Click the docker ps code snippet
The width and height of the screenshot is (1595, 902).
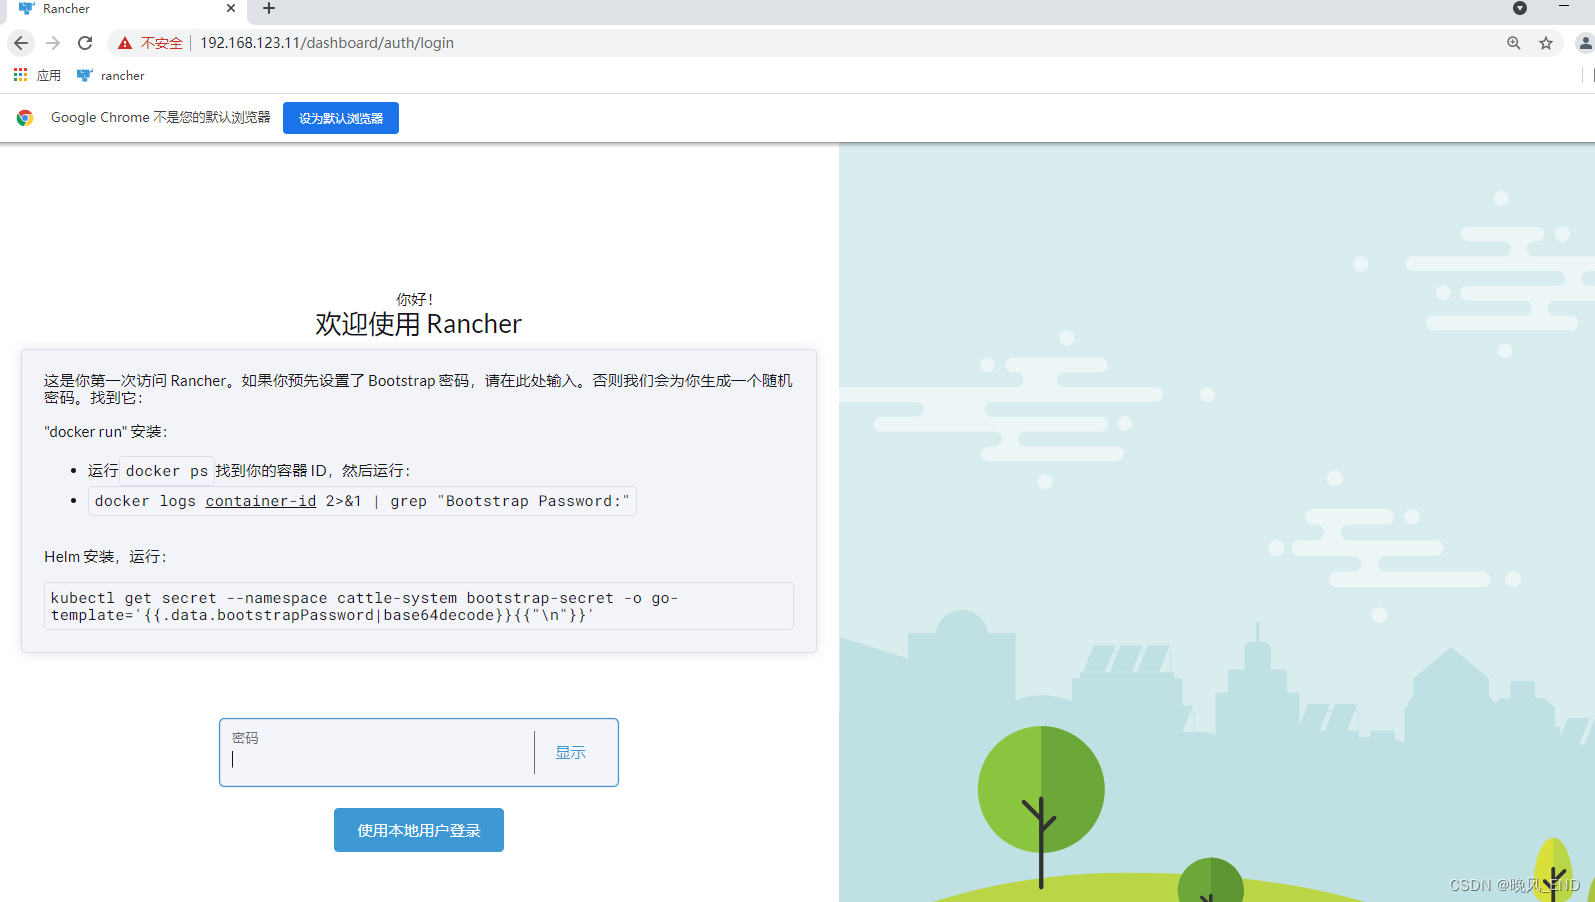pos(167,470)
